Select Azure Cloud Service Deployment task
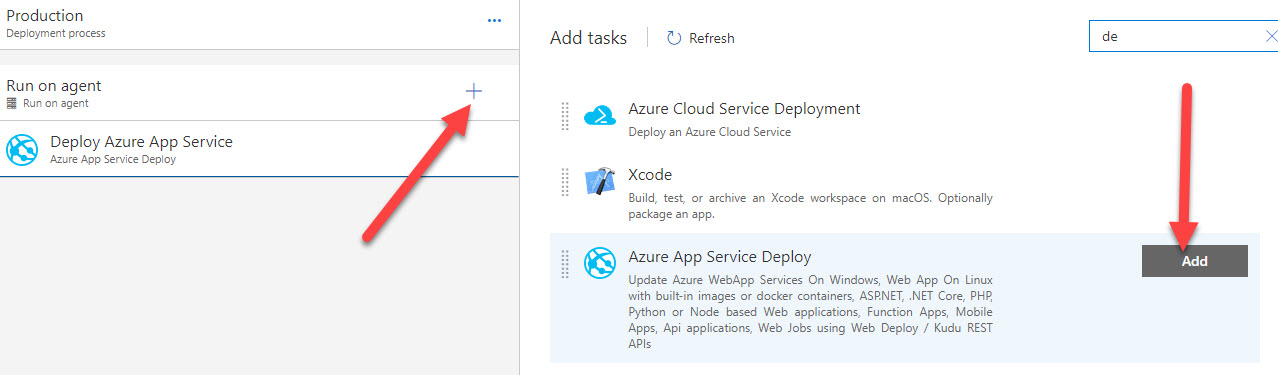Image resolution: width=1278 pixels, height=375 pixels. coord(744,108)
